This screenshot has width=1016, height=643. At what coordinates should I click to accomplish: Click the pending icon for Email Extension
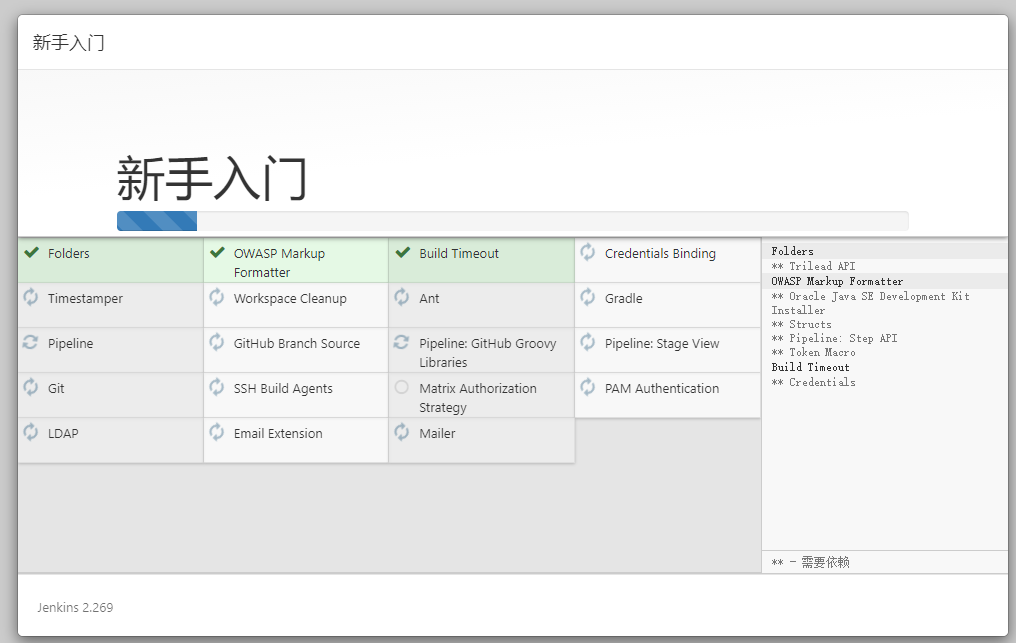tap(216, 432)
